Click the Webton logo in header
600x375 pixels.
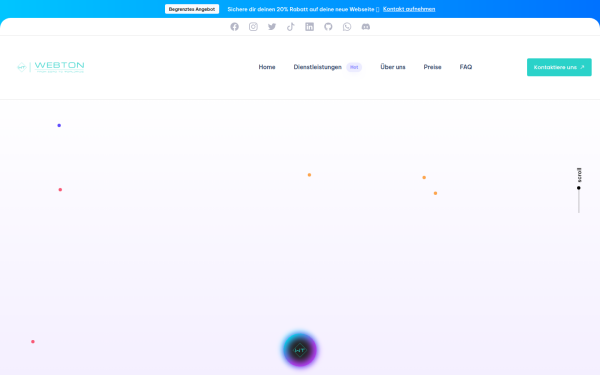click(51, 67)
